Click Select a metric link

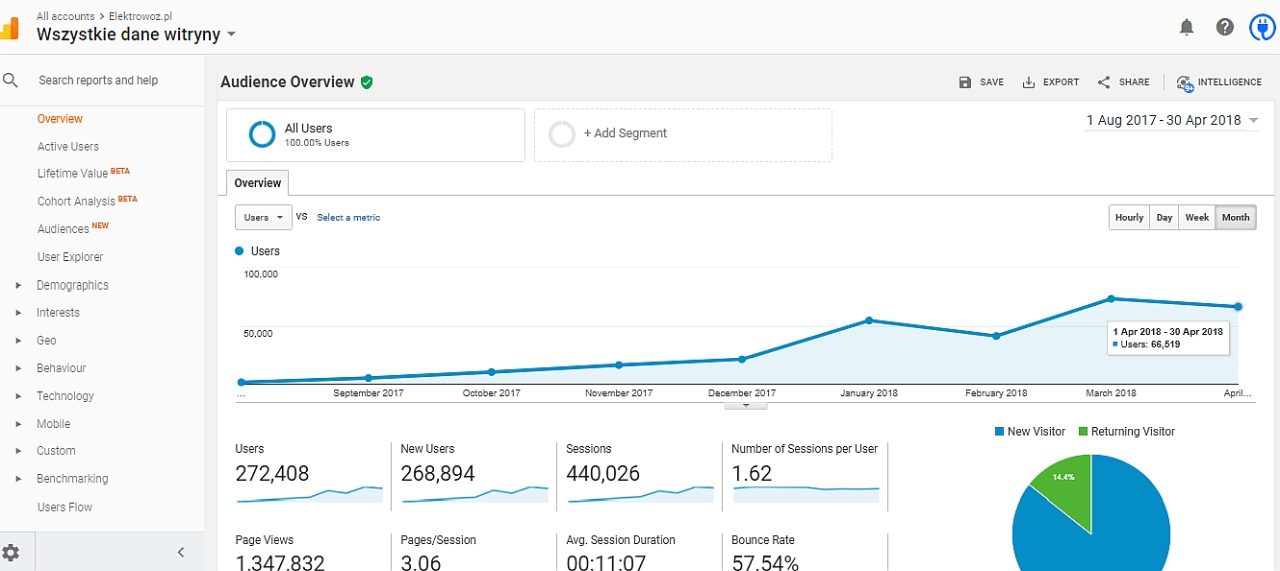coord(348,217)
